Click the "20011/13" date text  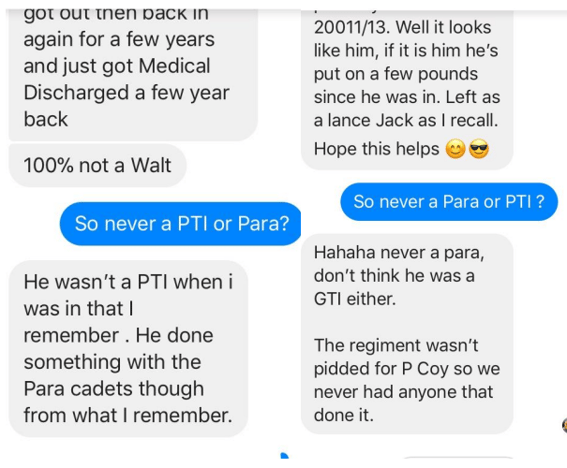point(351,27)
